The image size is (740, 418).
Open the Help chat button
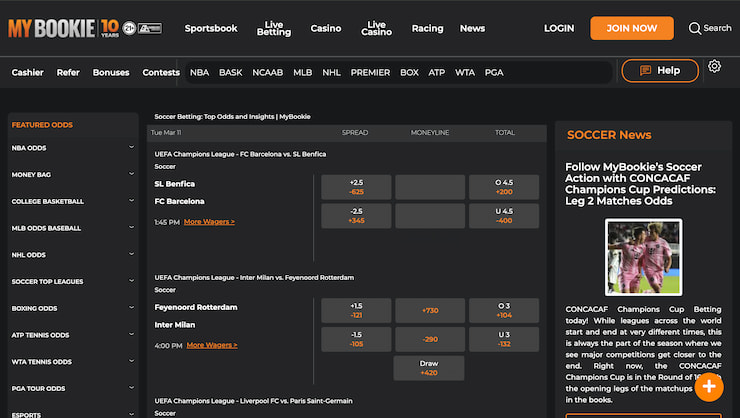(x=660, y=71)
